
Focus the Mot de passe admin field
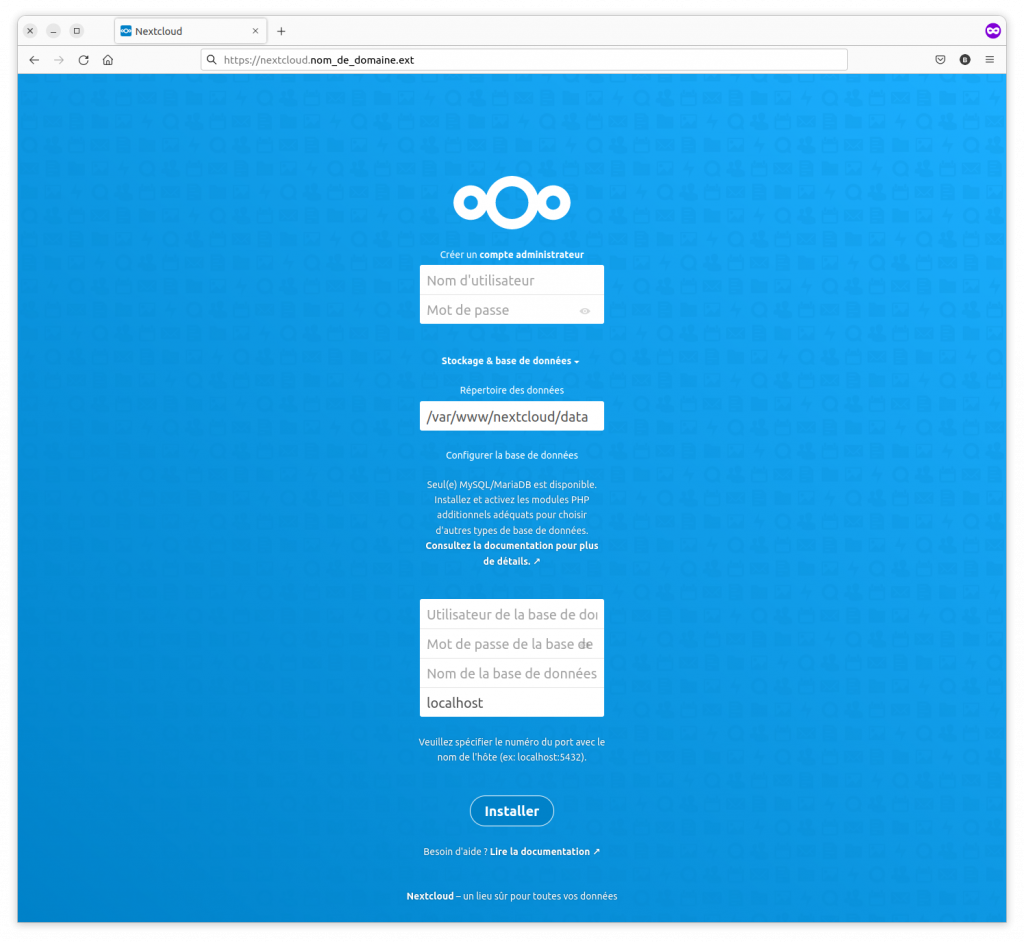pos(512,310)
